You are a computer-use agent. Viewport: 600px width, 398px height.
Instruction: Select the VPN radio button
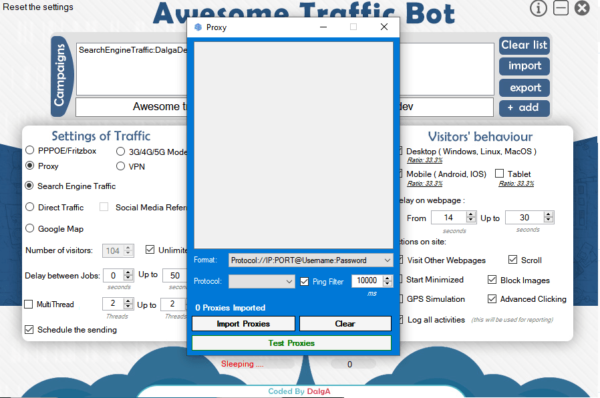point(121,166)
